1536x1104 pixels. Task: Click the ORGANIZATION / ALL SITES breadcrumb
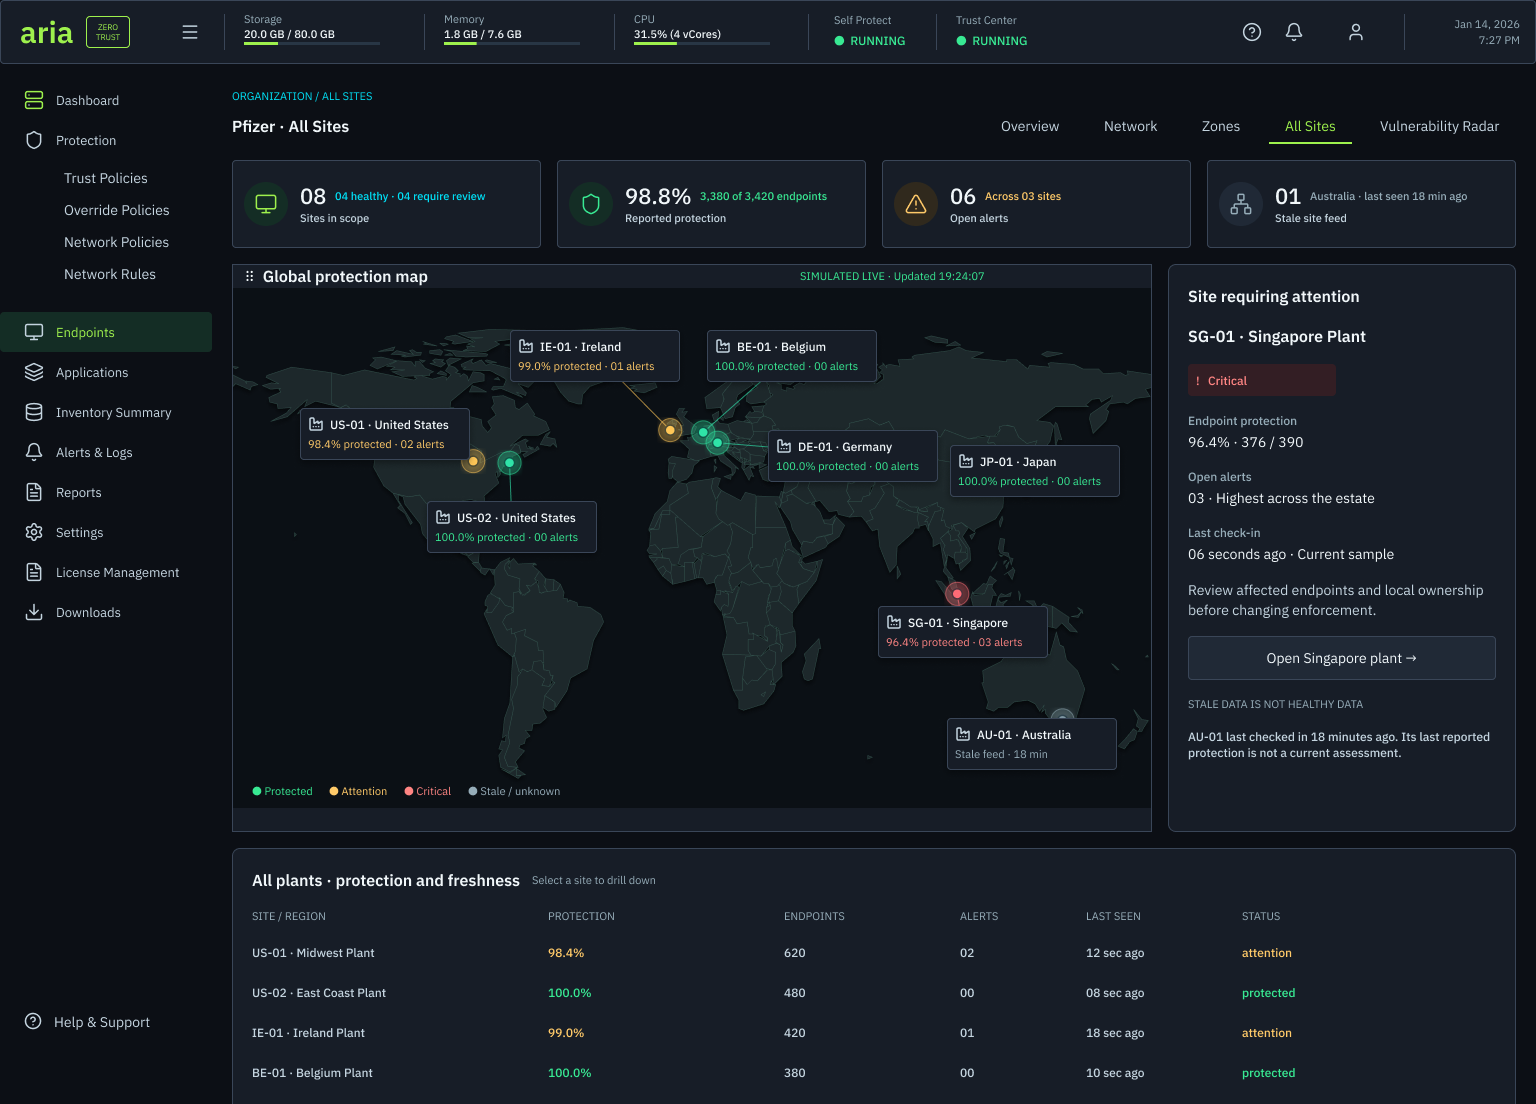(302, 96)
